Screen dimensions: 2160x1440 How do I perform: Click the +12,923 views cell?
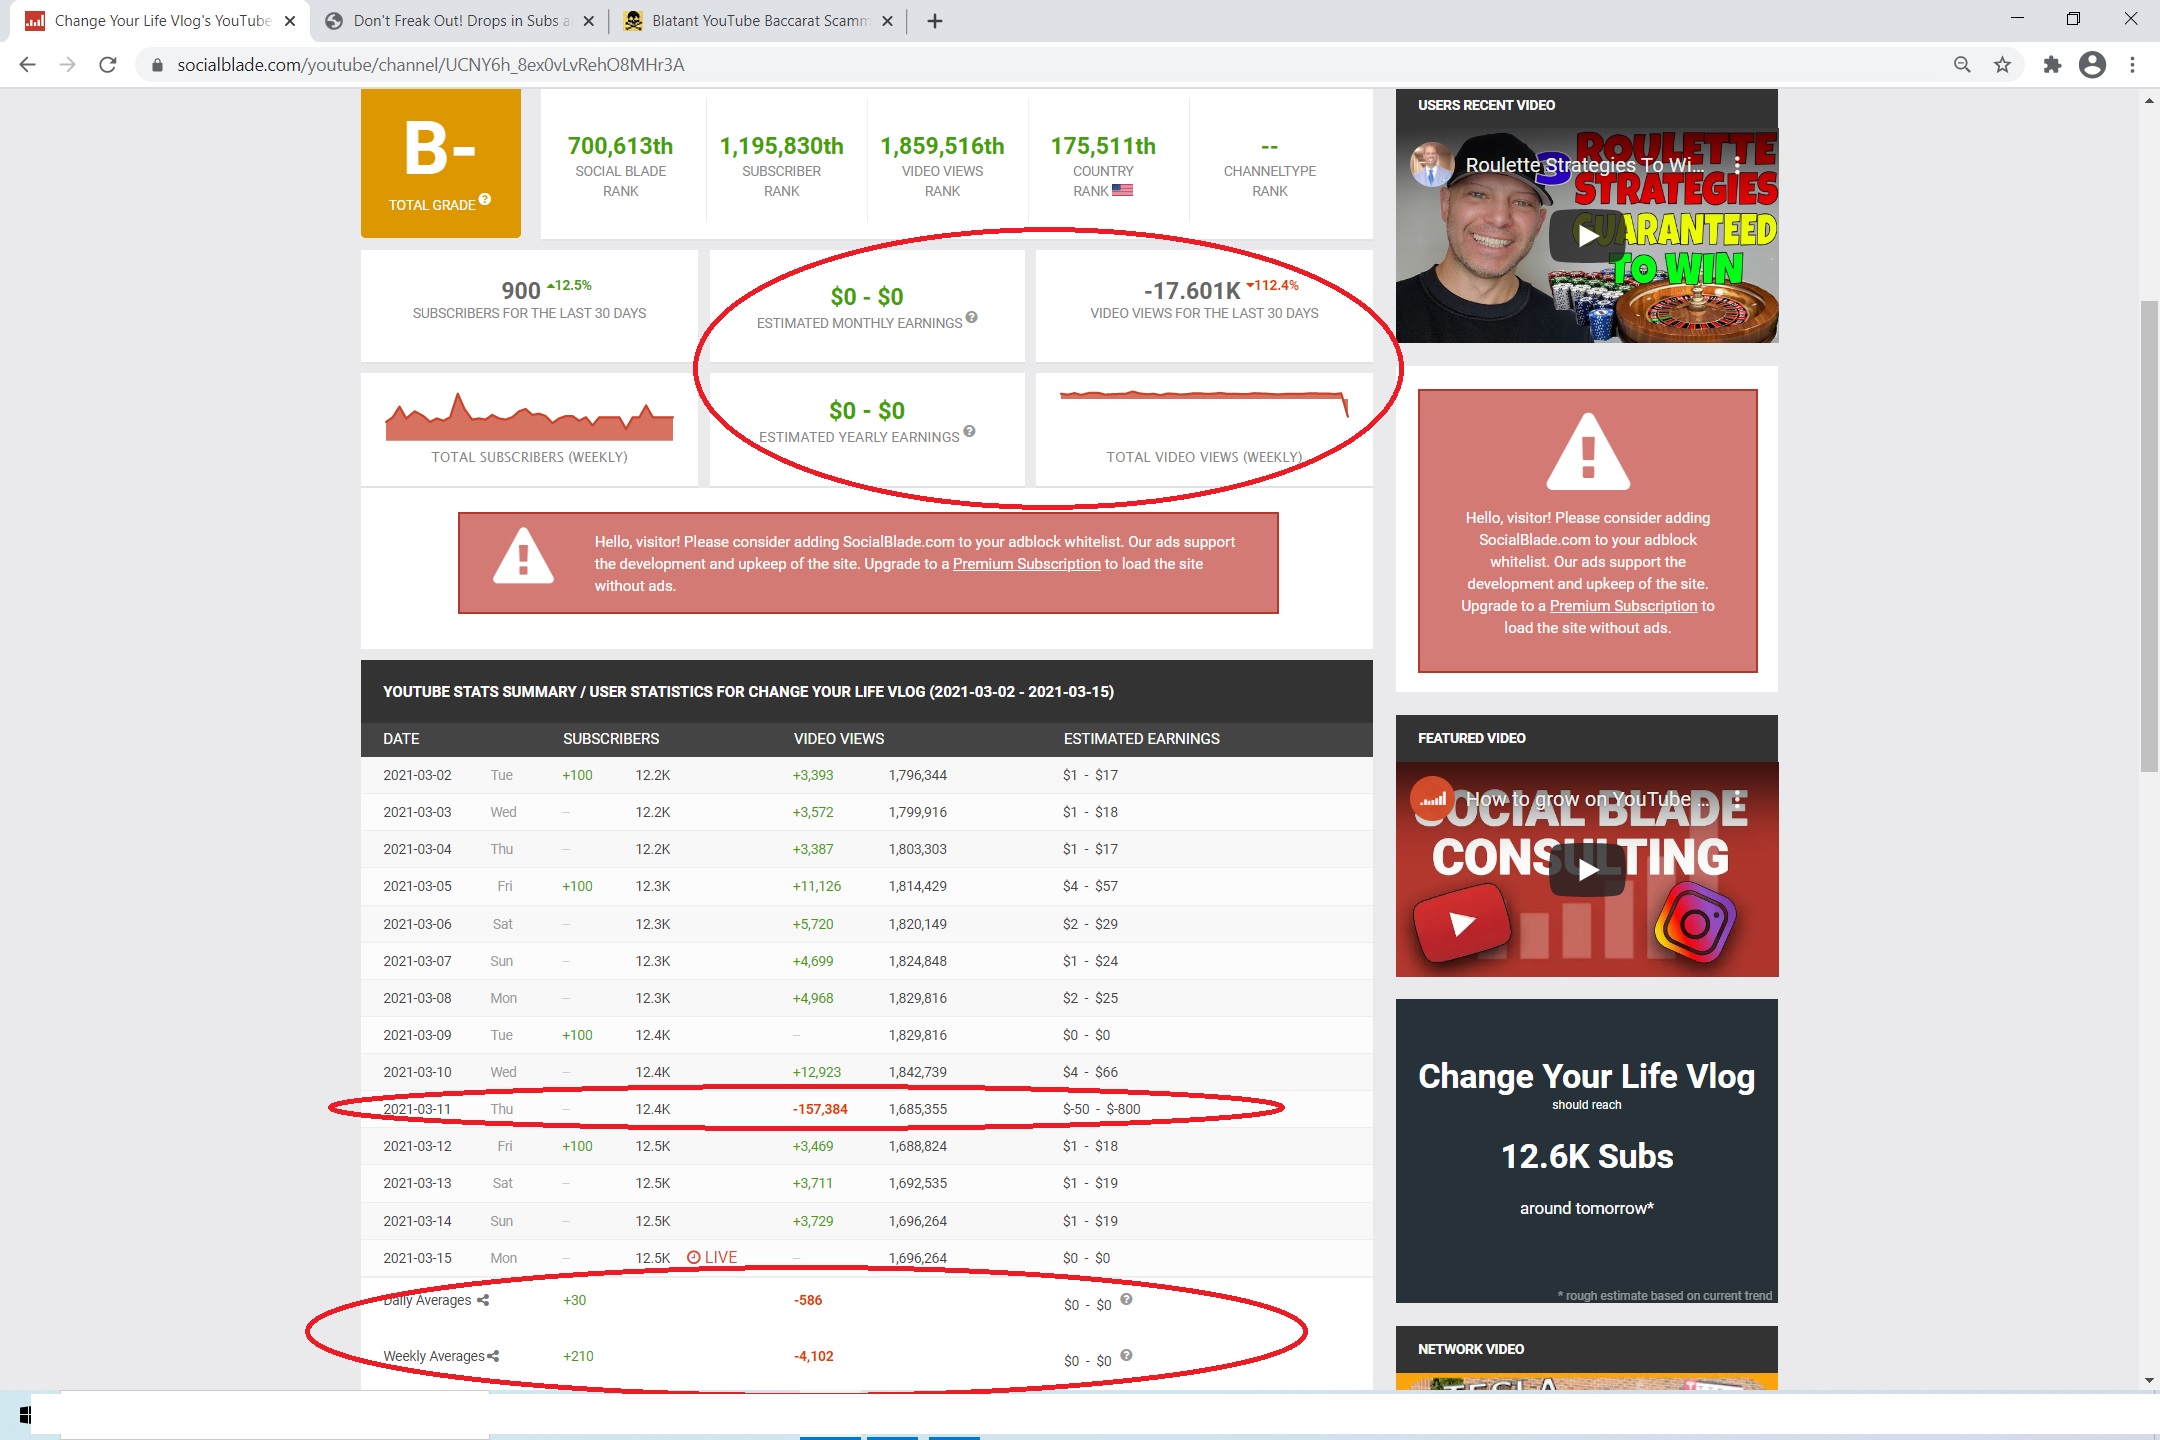(x=817, y=1072)
